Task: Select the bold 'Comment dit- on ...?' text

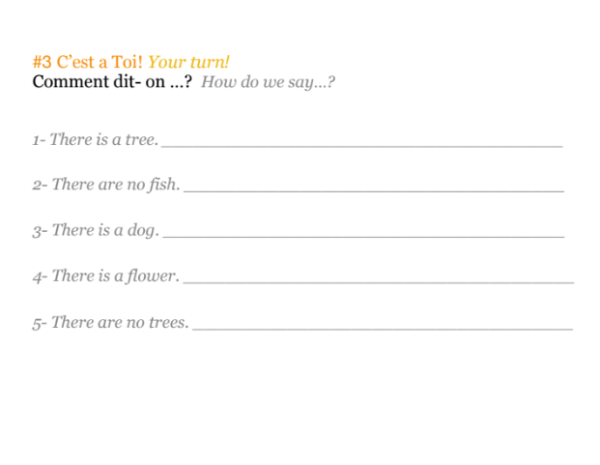Action: 112,82
